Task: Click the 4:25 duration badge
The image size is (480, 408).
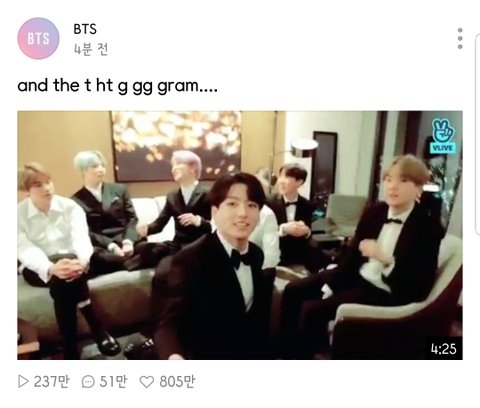Action: (x=443, y=349)
